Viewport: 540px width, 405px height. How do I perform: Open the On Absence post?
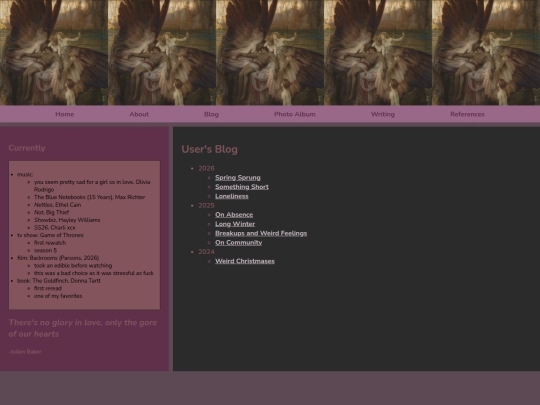pos(234,215)
